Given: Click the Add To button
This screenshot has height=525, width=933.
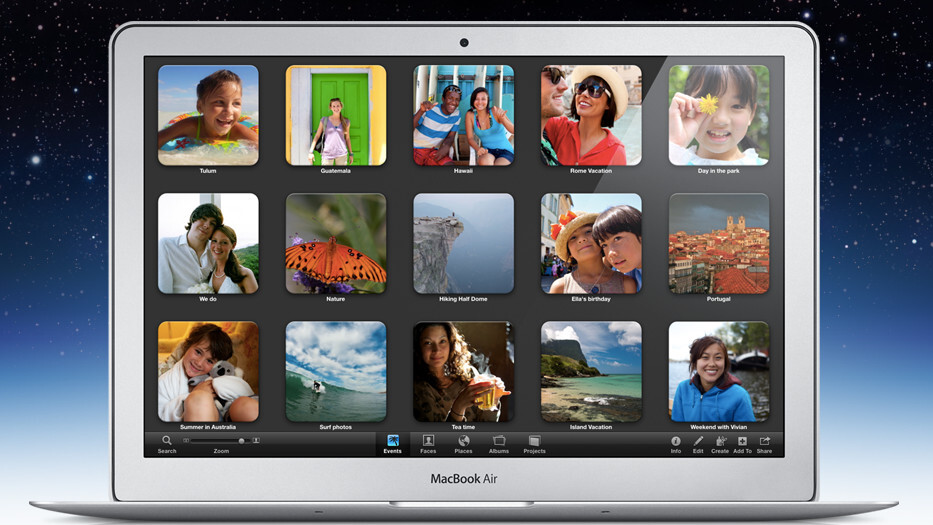Looking at the screenshot, I should (742, 441).
